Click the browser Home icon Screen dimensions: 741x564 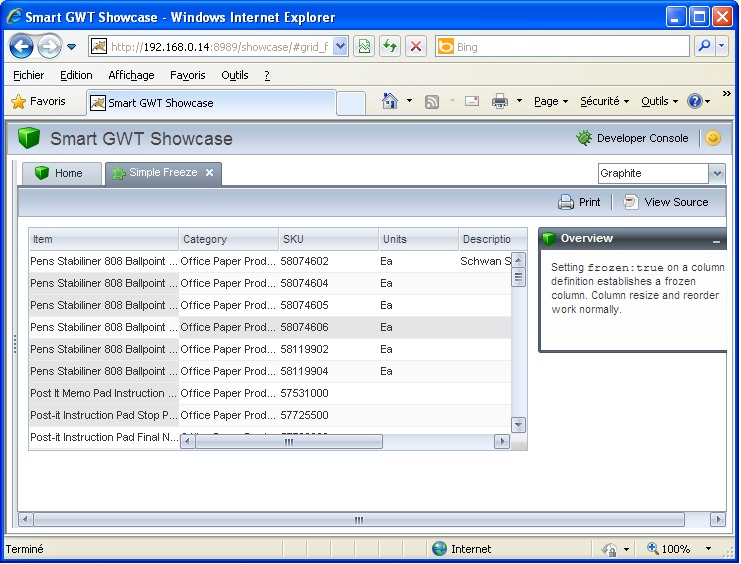390,101
